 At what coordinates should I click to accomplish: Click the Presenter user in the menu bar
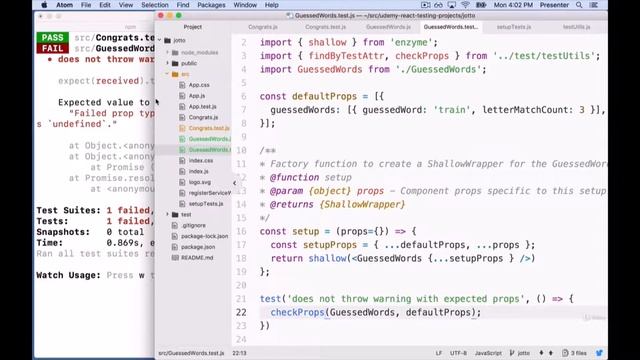(x=554, y=5)
